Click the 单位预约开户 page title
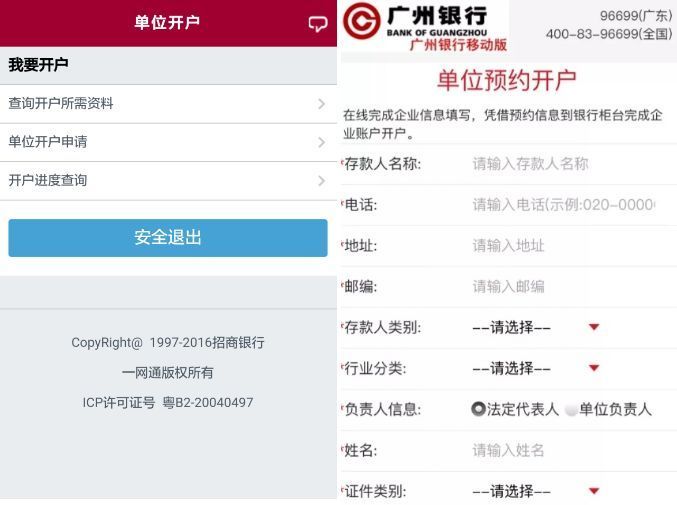677x505 pixels. coord(506,80)
